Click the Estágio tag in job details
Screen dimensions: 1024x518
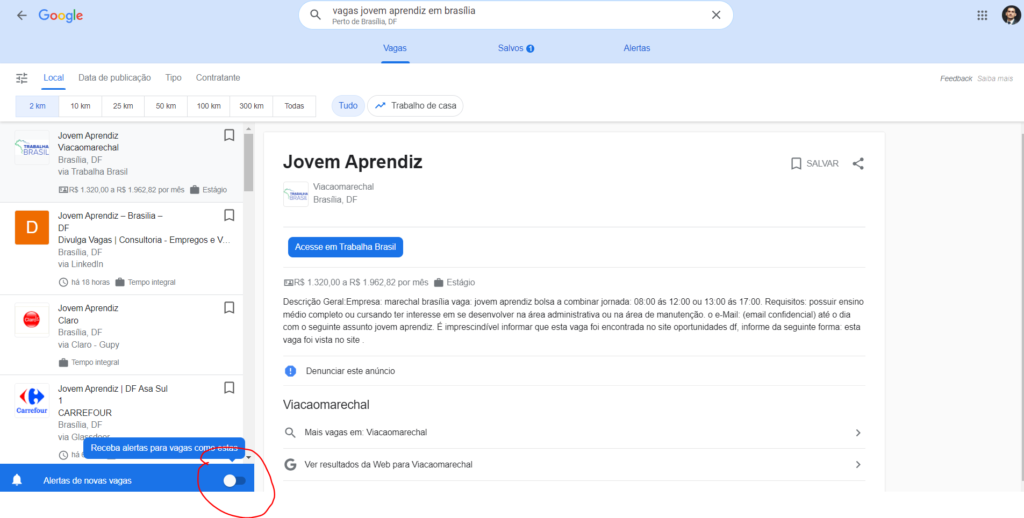(460, 283)
